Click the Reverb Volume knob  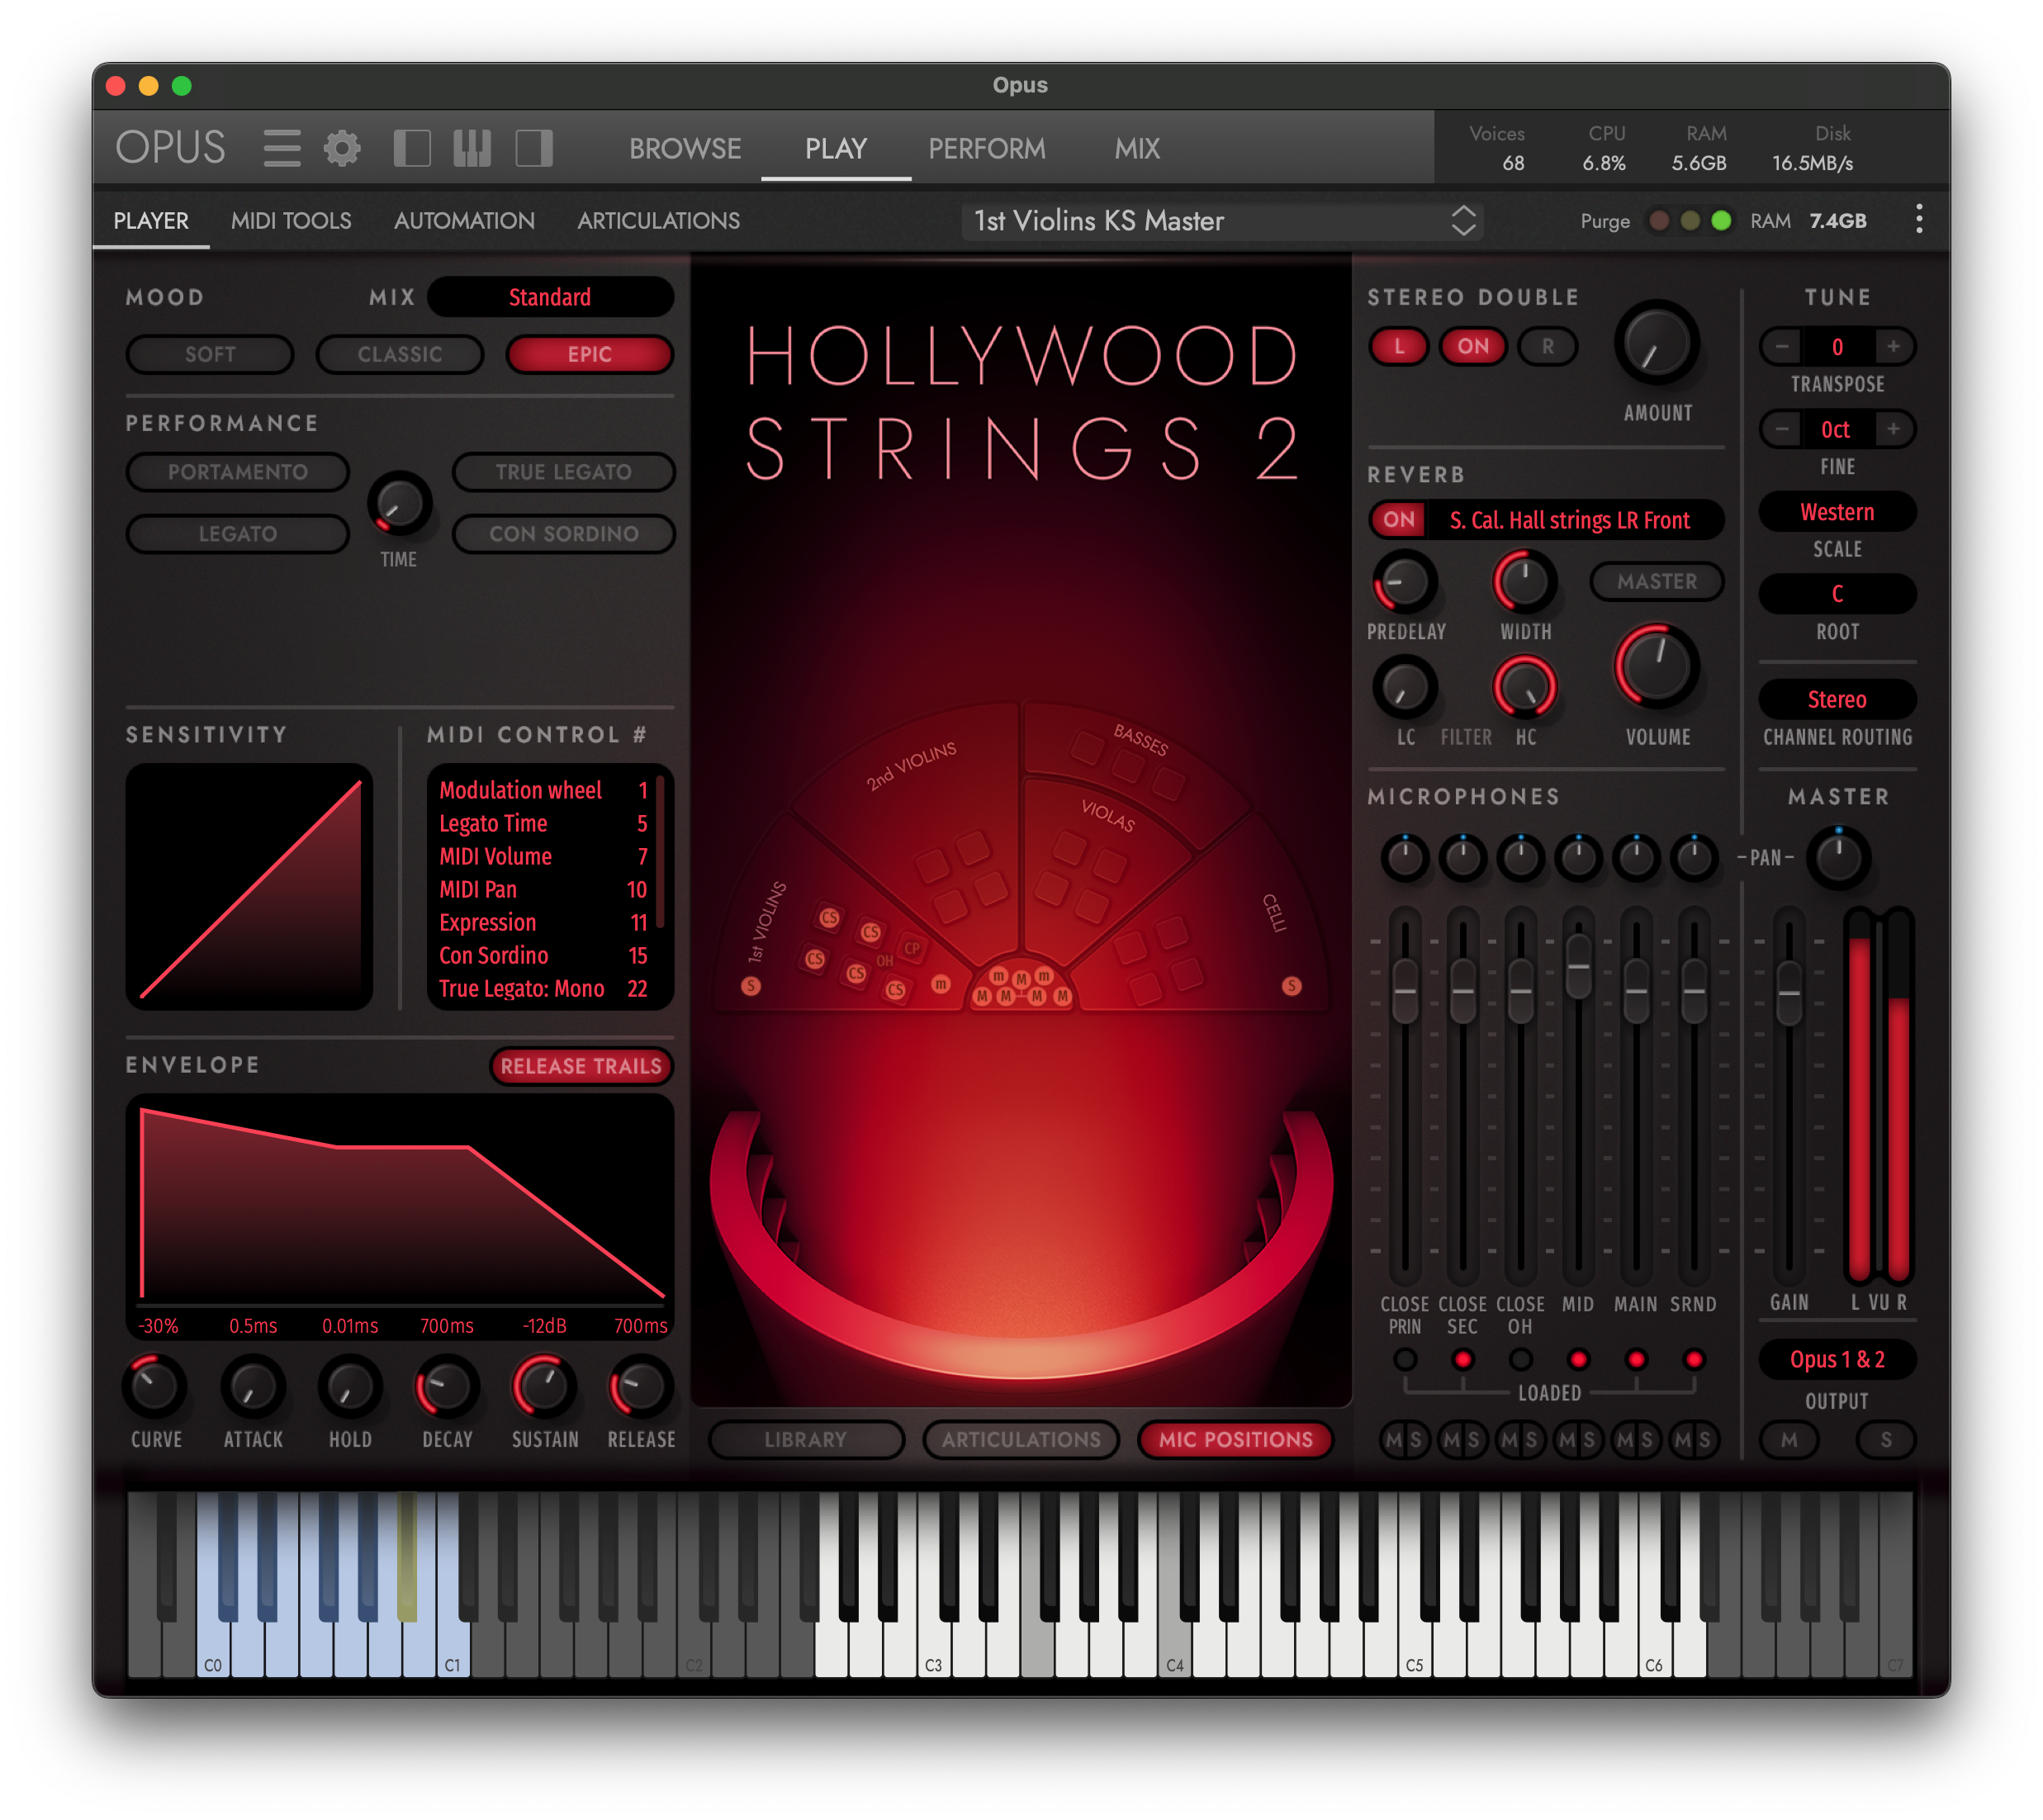[x=1657, y=667]
